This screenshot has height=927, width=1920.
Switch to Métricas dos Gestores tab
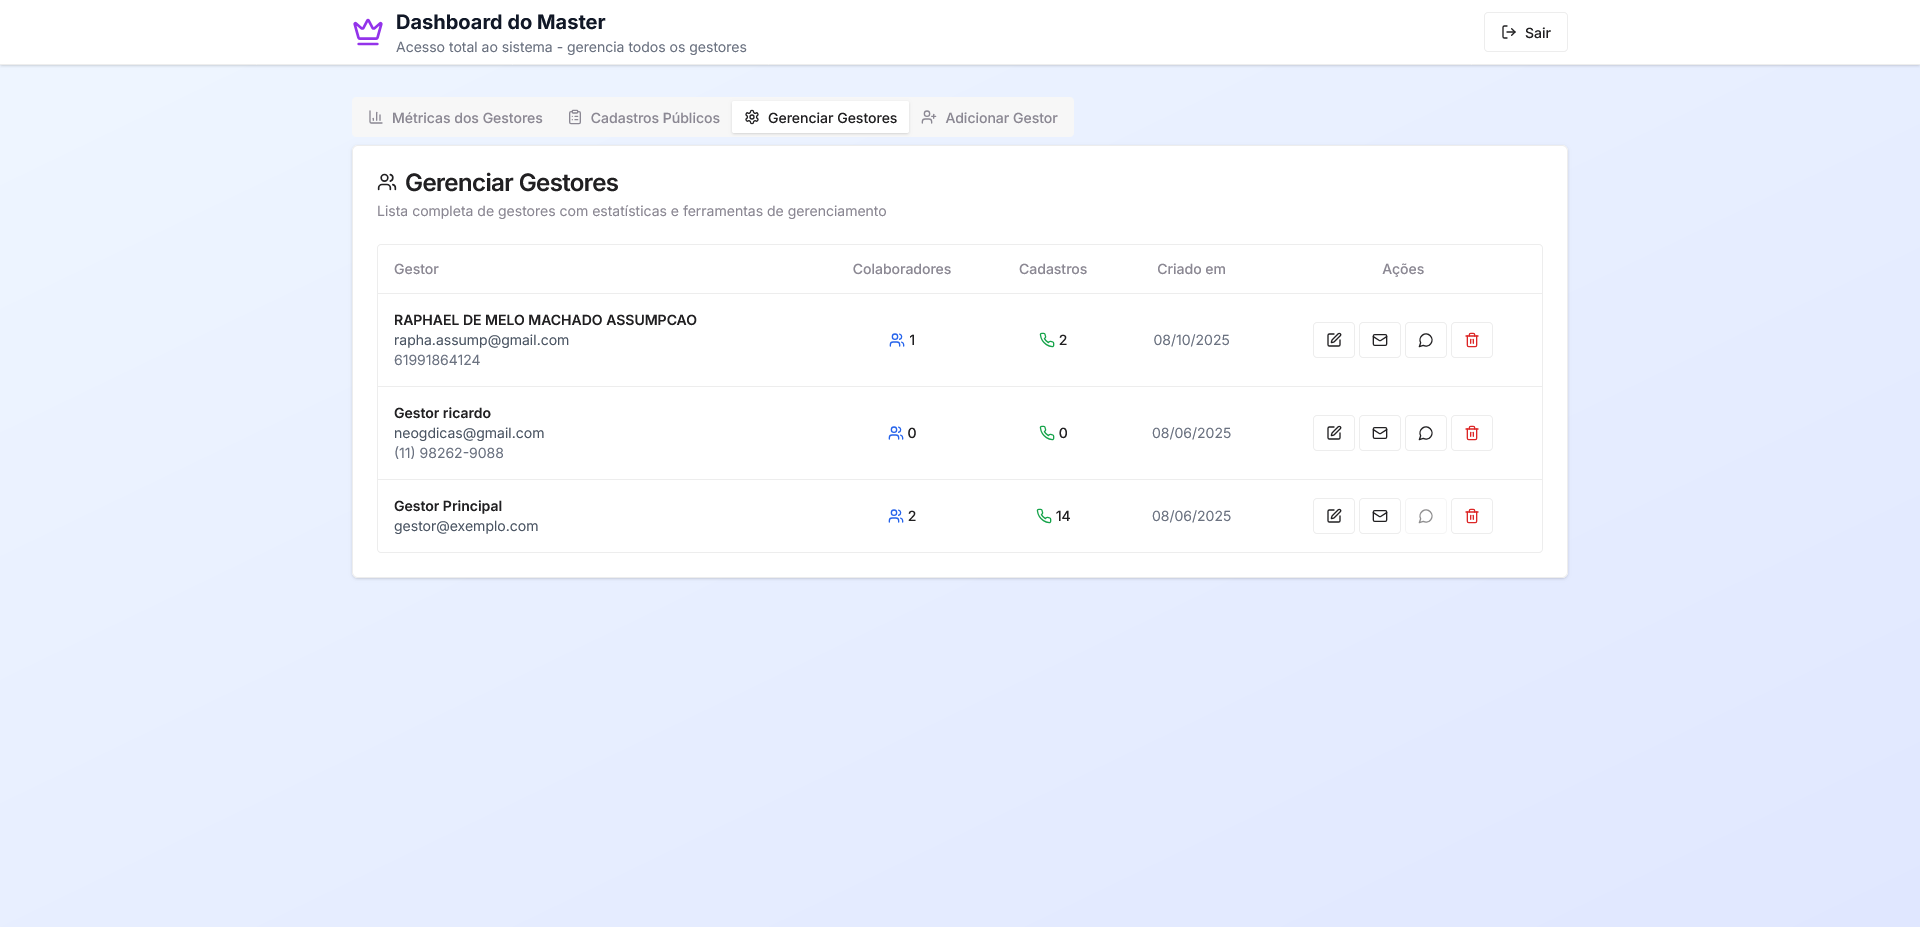(456, 118)
